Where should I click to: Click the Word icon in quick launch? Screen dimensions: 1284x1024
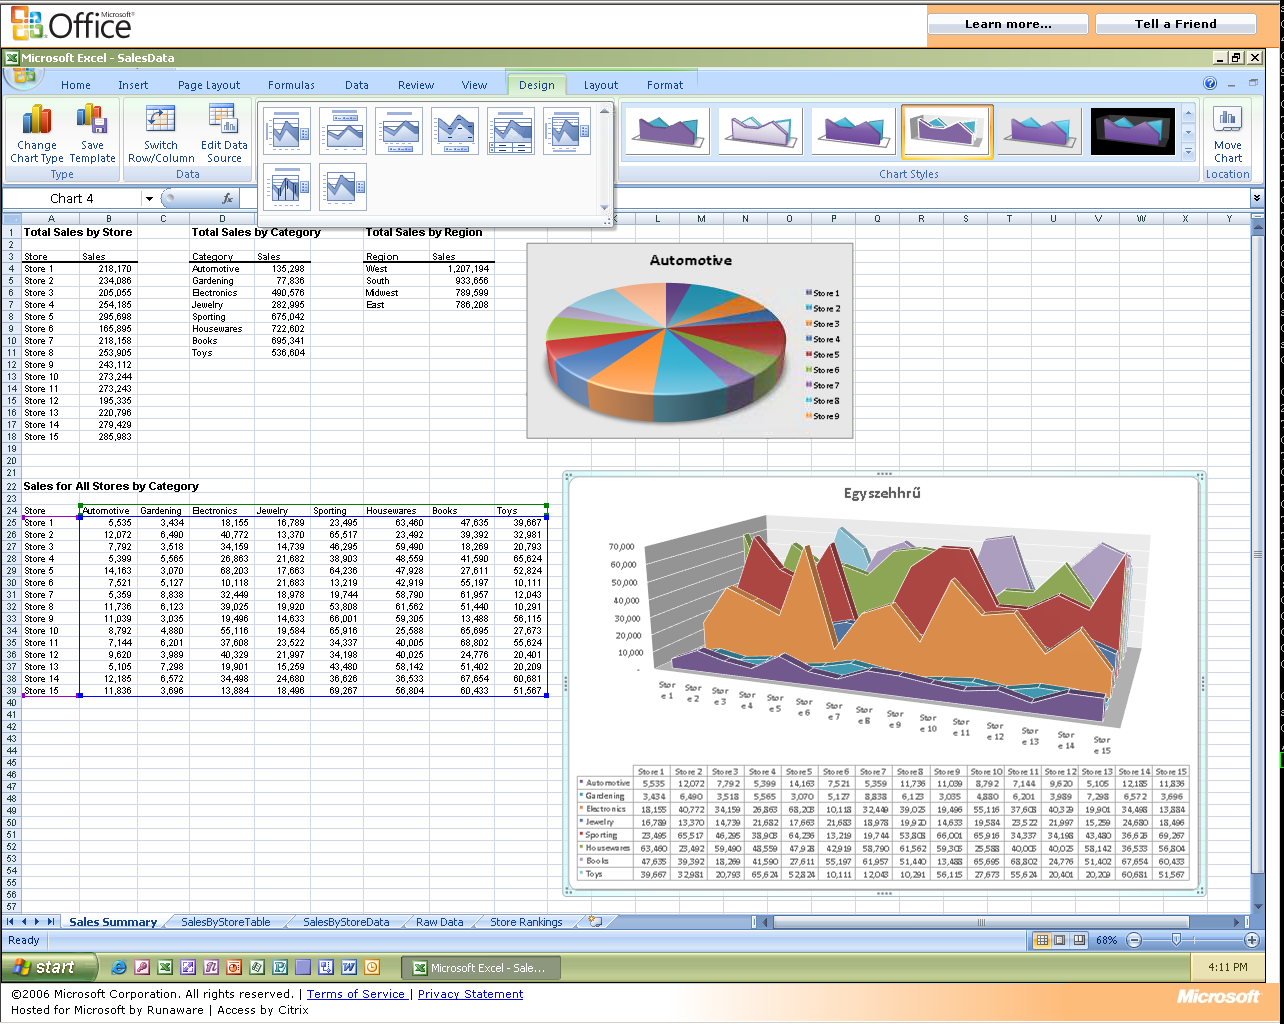(x=349, y=967)
